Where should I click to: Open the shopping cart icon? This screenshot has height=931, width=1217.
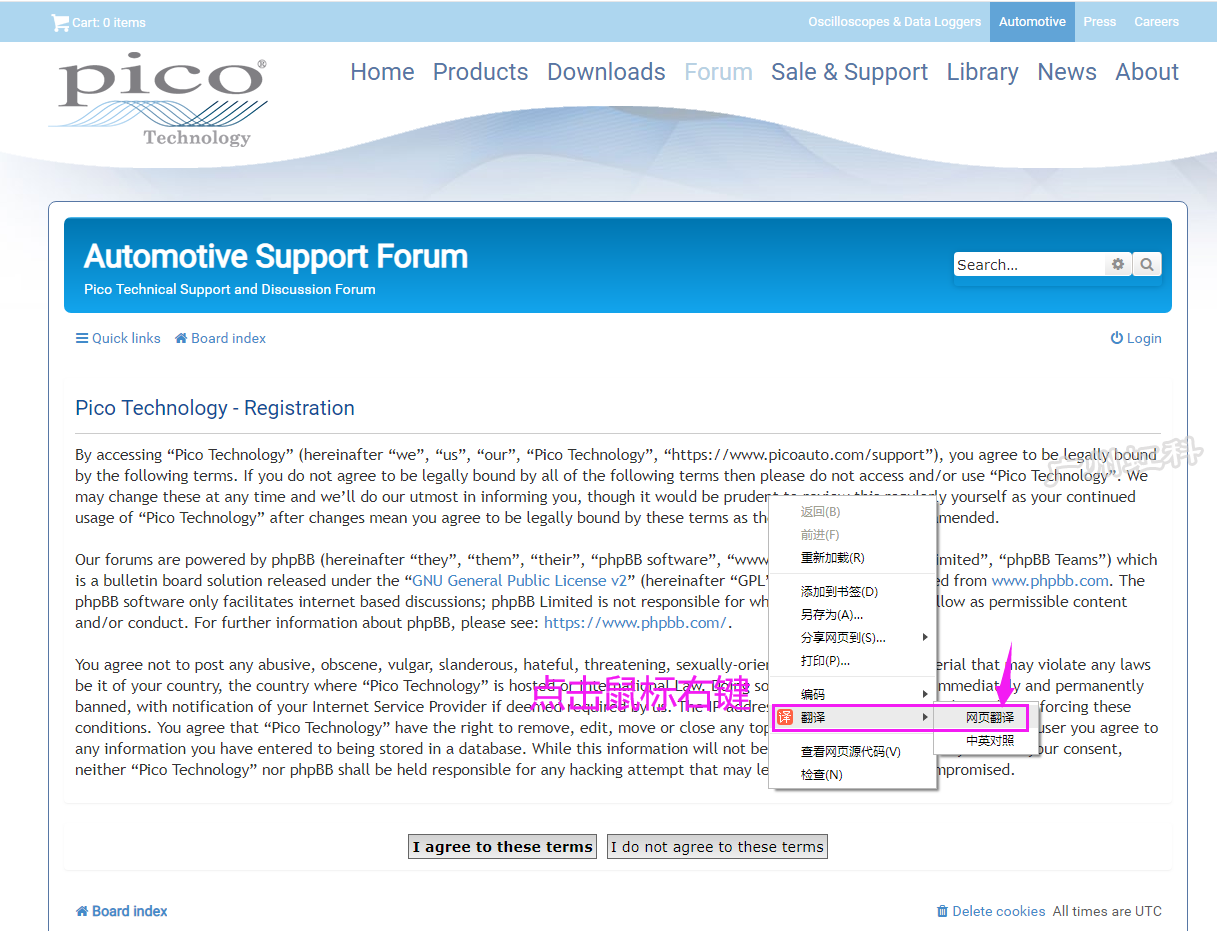pyautogui.click(x=60, y=22)
